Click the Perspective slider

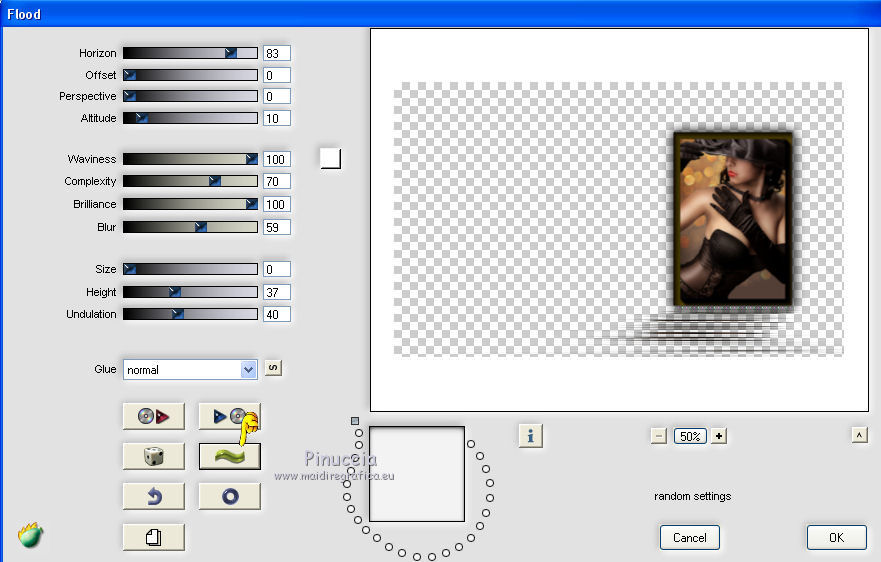(190, 96)
